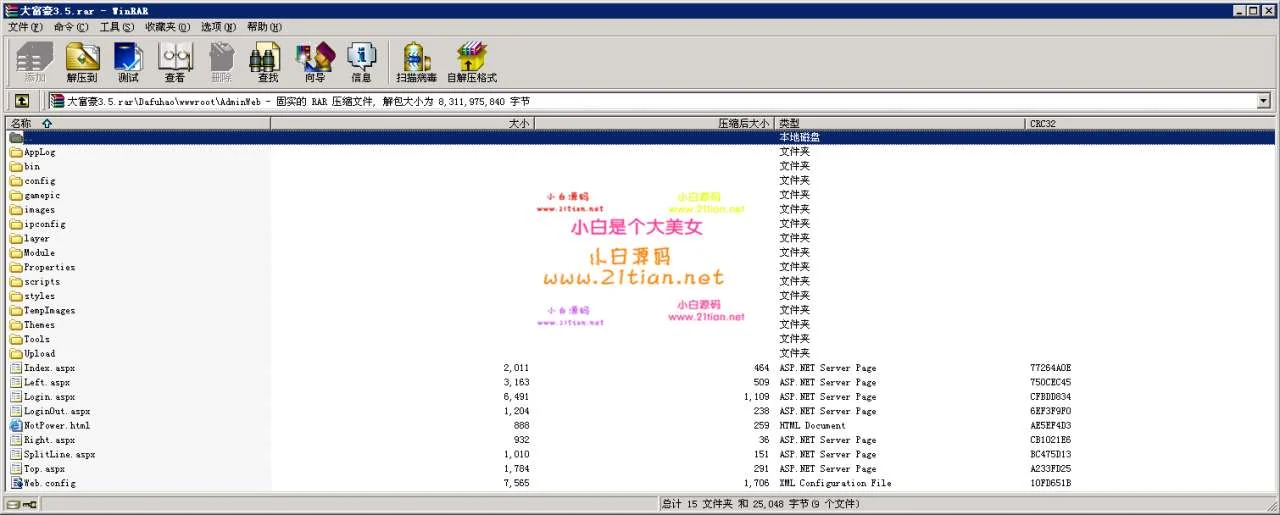Open the File (文件) menu
The image size is (1280, 515).
click(18, 27)
